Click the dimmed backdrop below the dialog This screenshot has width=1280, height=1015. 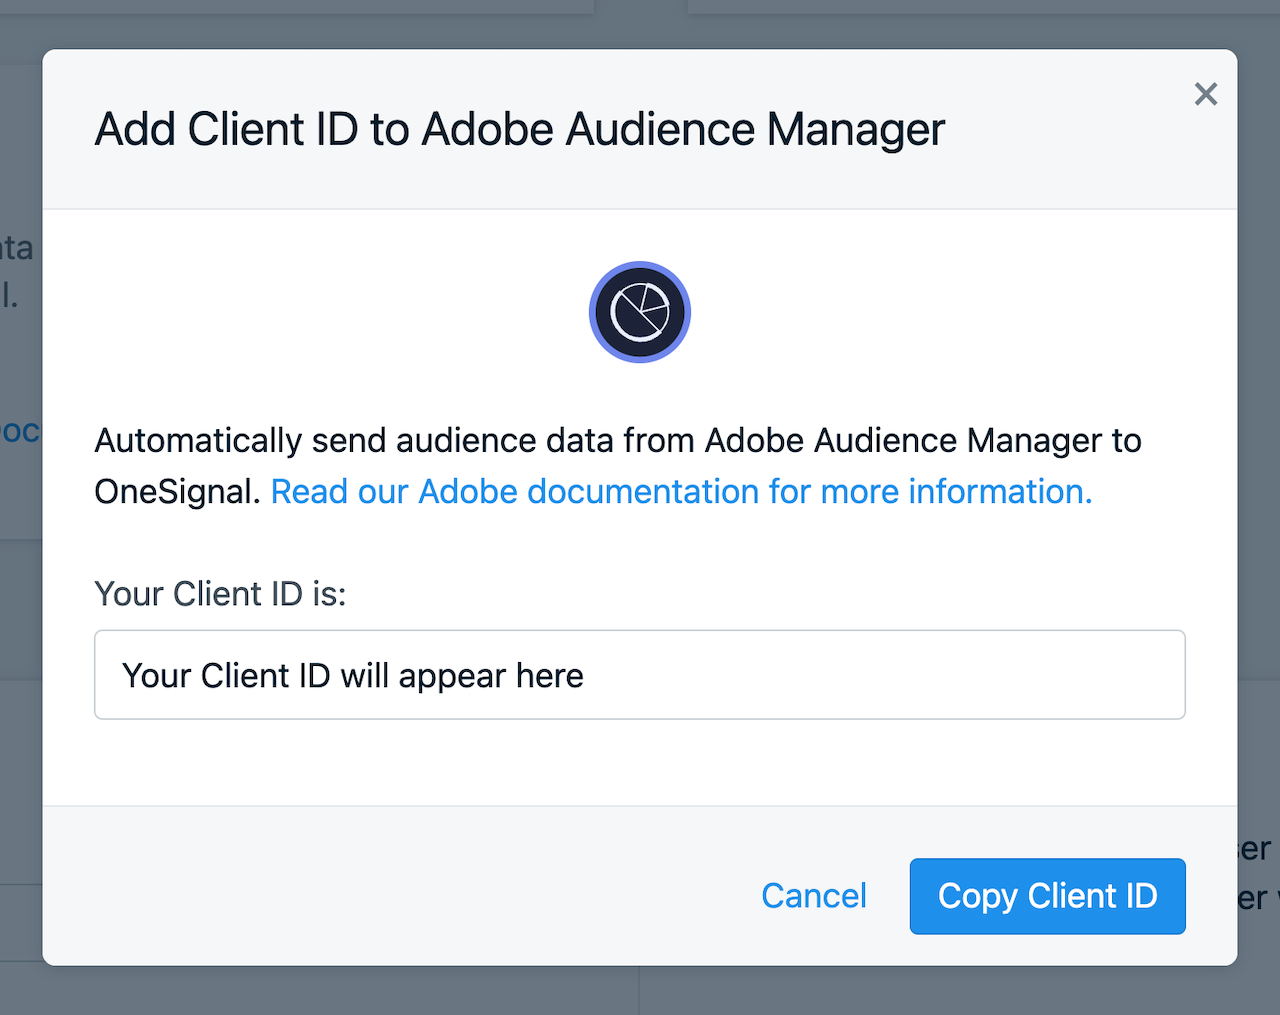point(640,990)
